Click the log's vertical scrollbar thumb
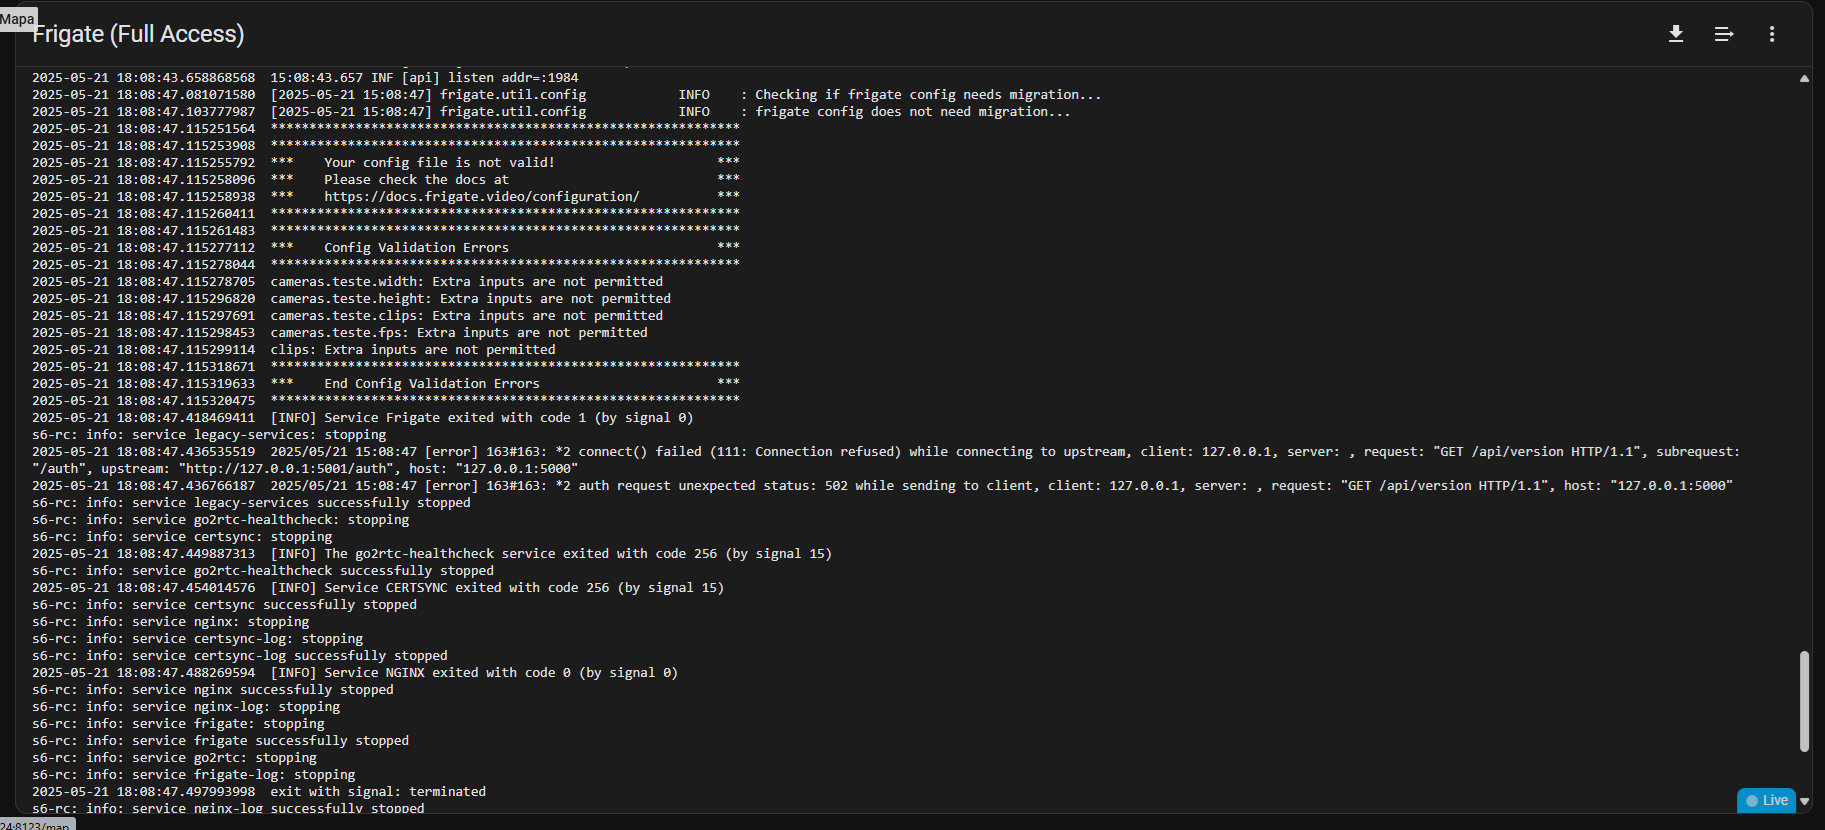The height and width of the screenshot is (830, 1825). tap(1804, 701)
